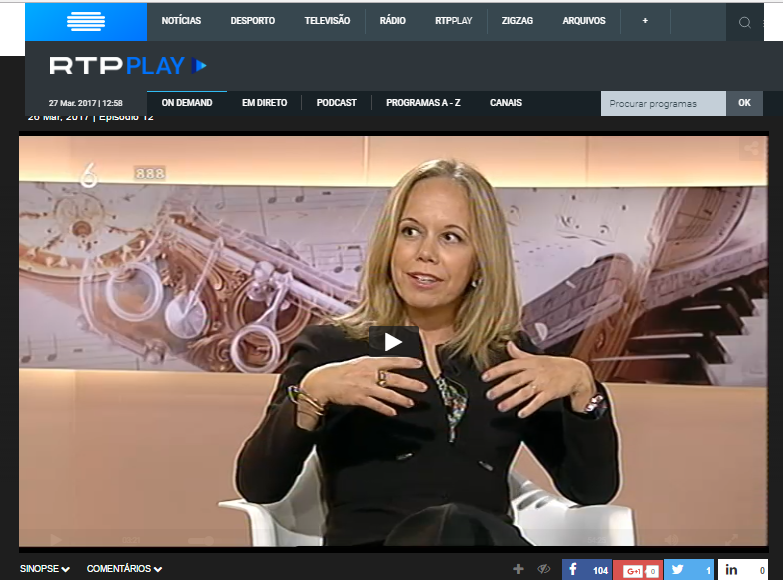Focus the Procurar programas search field
The image size is (783, 580).
coord(663,103)
